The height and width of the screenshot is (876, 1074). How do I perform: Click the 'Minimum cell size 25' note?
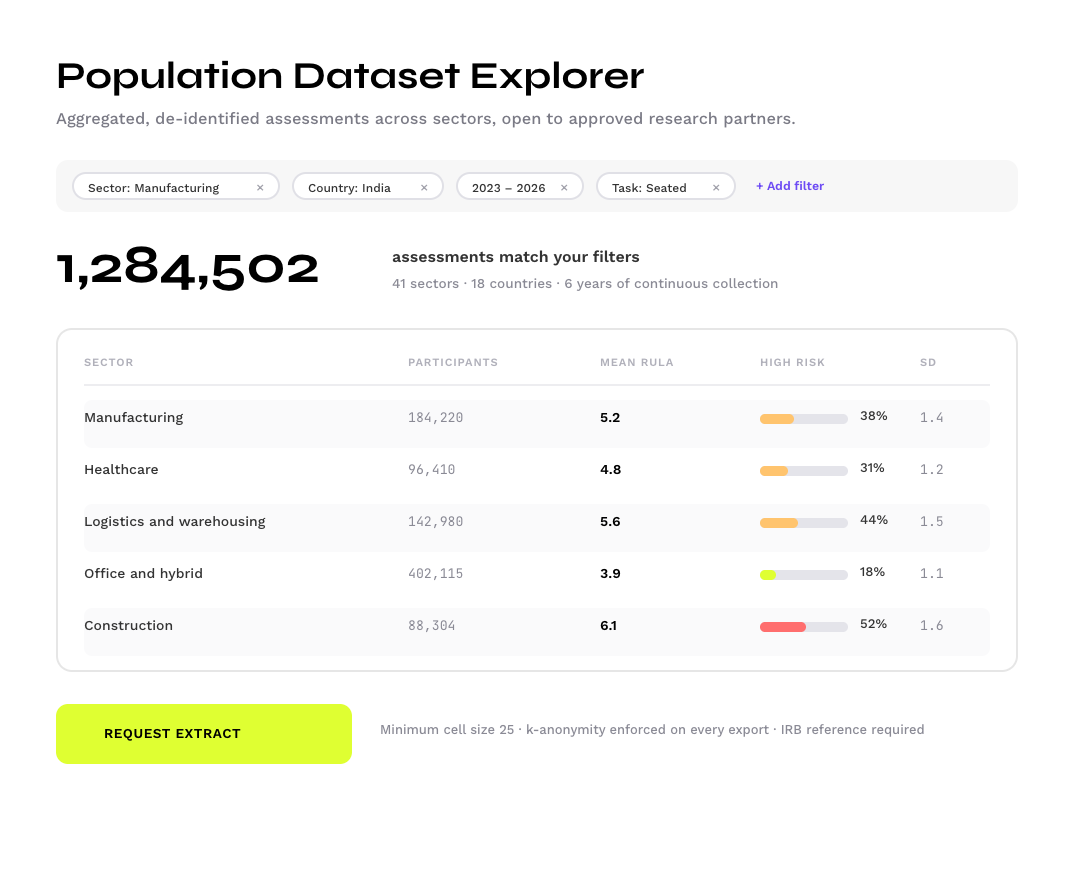(652, 729)
